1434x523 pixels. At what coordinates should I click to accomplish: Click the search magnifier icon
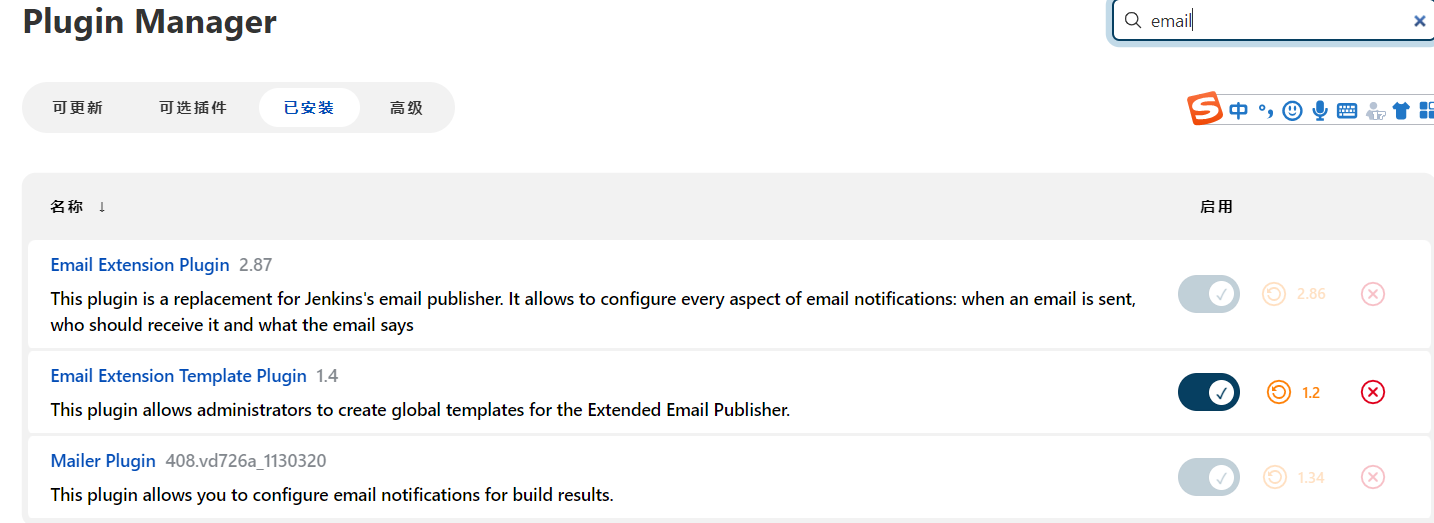tap(1132, 21)
